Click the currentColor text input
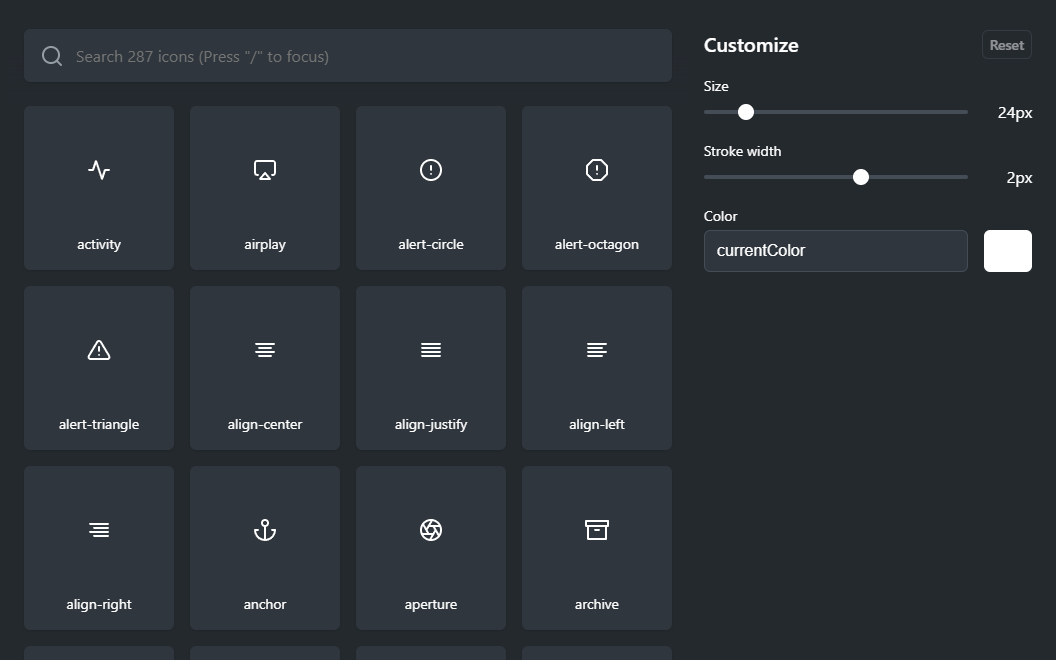Screen dimensions: 1056x660 pyautogui.click(x=835, y=251)
